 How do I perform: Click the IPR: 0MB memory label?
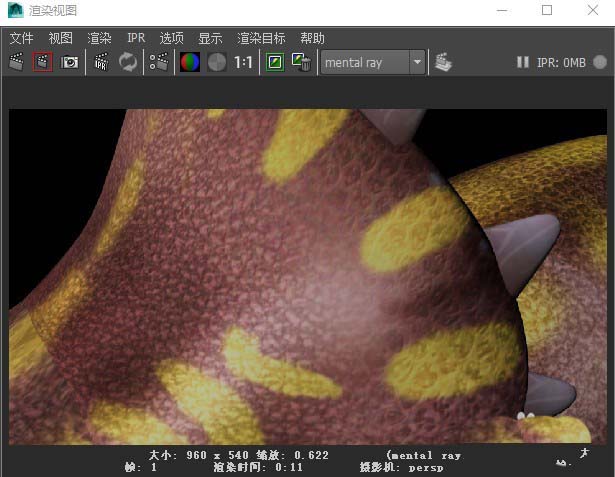pyautogui.click(x=561, y=62)
